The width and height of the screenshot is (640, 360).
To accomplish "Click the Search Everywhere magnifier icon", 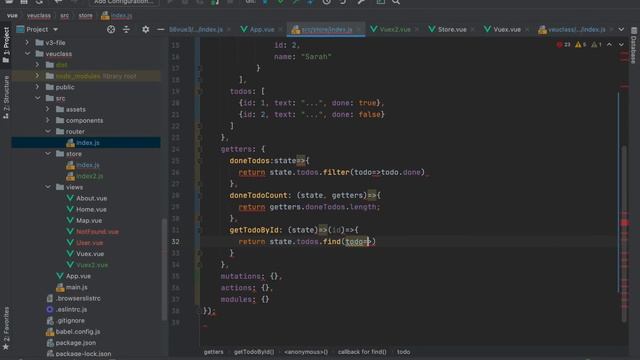I will tap(396, 2).
